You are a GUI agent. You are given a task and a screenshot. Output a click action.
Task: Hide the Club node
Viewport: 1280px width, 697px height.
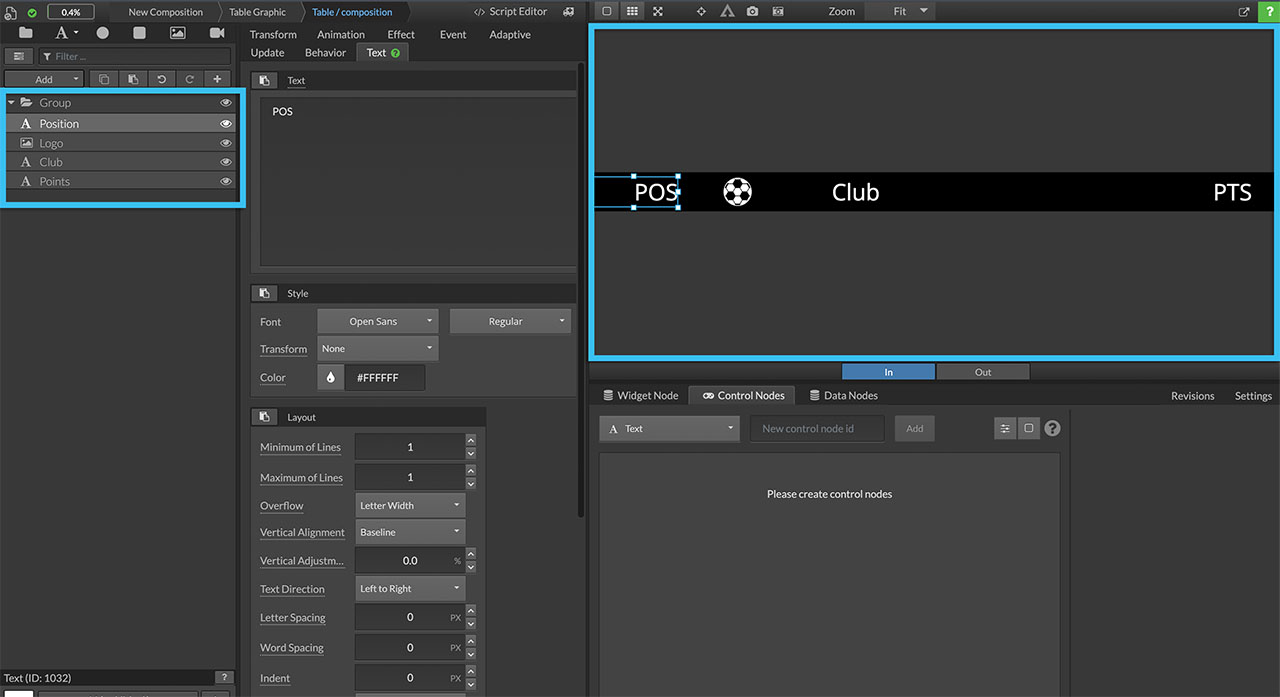226,162
